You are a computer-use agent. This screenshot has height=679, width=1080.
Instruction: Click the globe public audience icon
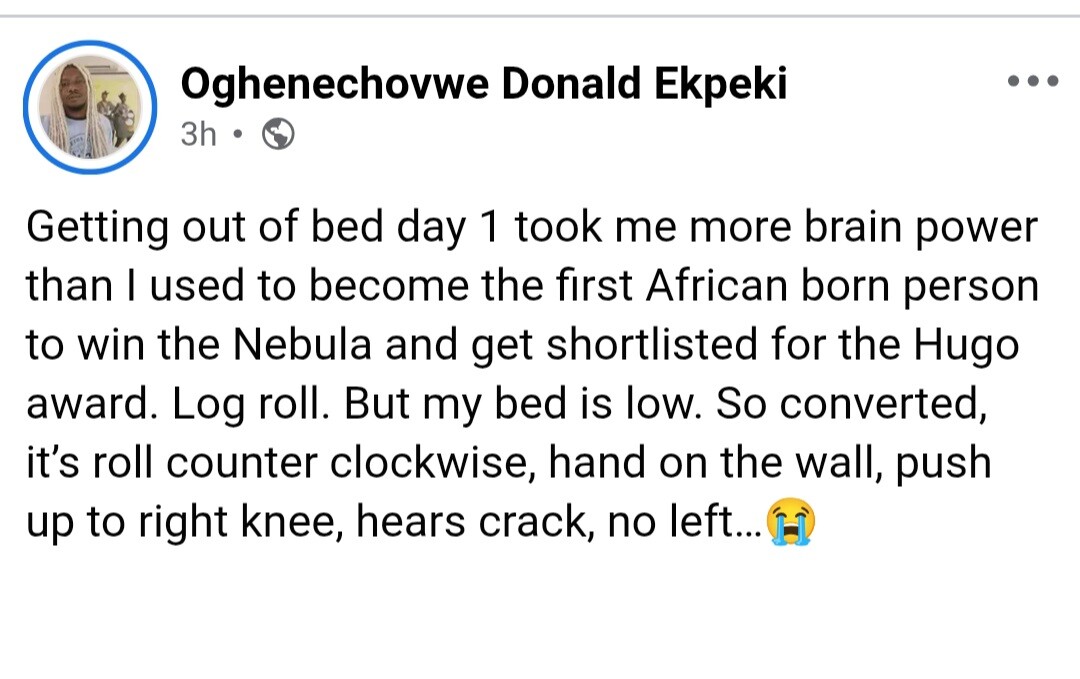click(277, 134)
